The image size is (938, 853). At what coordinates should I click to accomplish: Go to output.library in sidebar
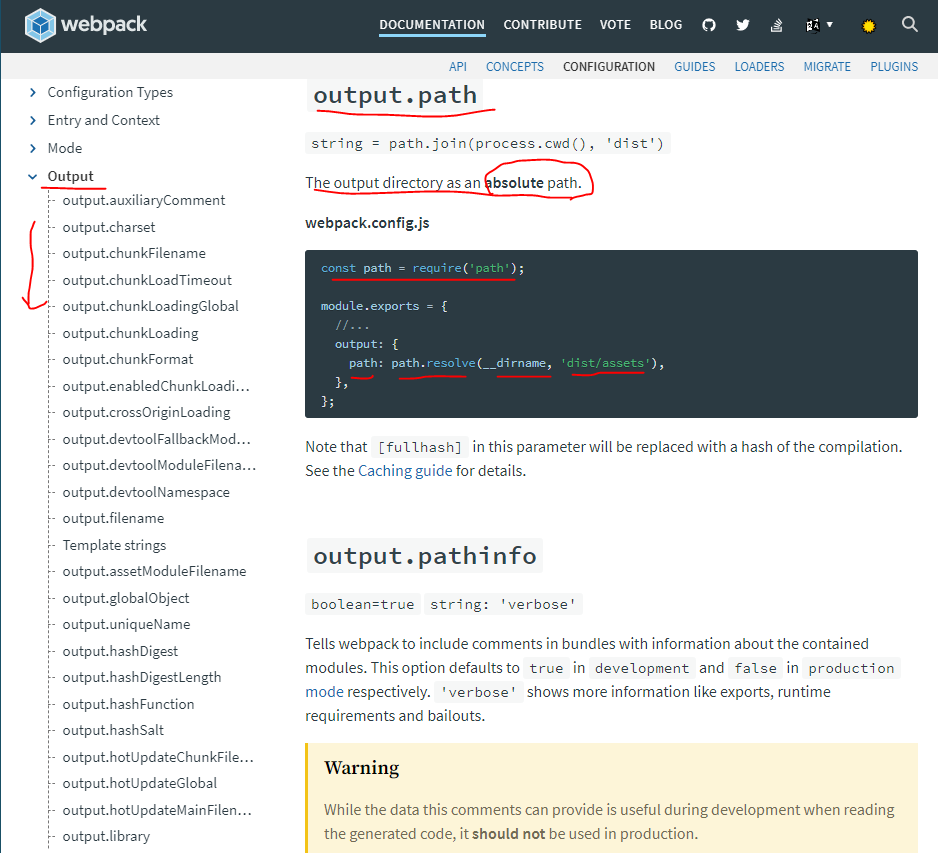106,836
